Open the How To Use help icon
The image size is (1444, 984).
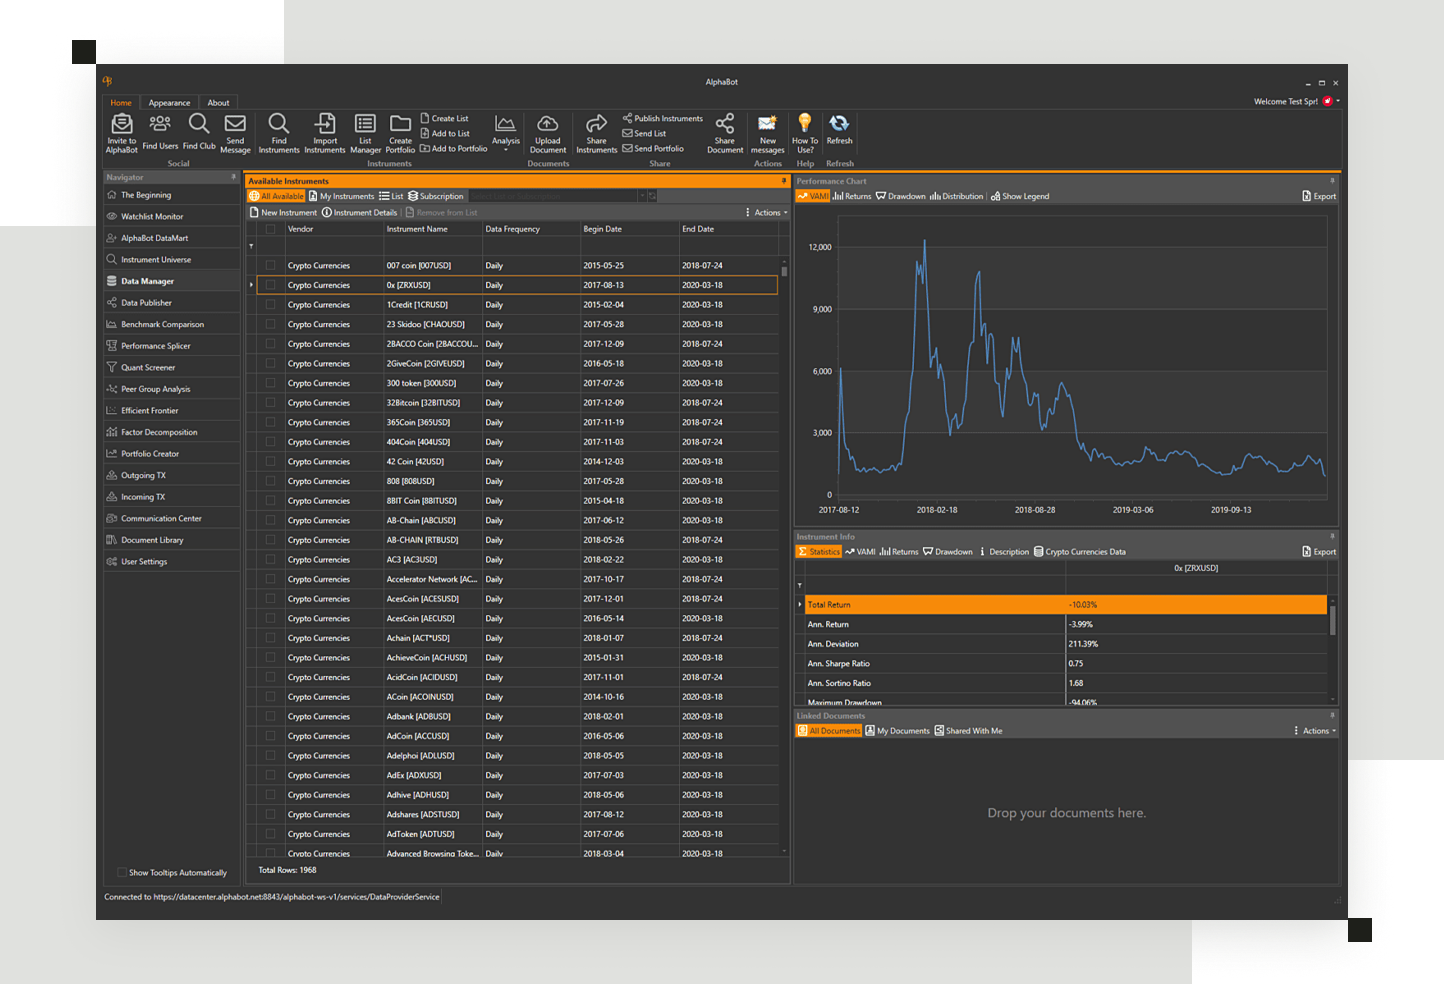point(805,124)
